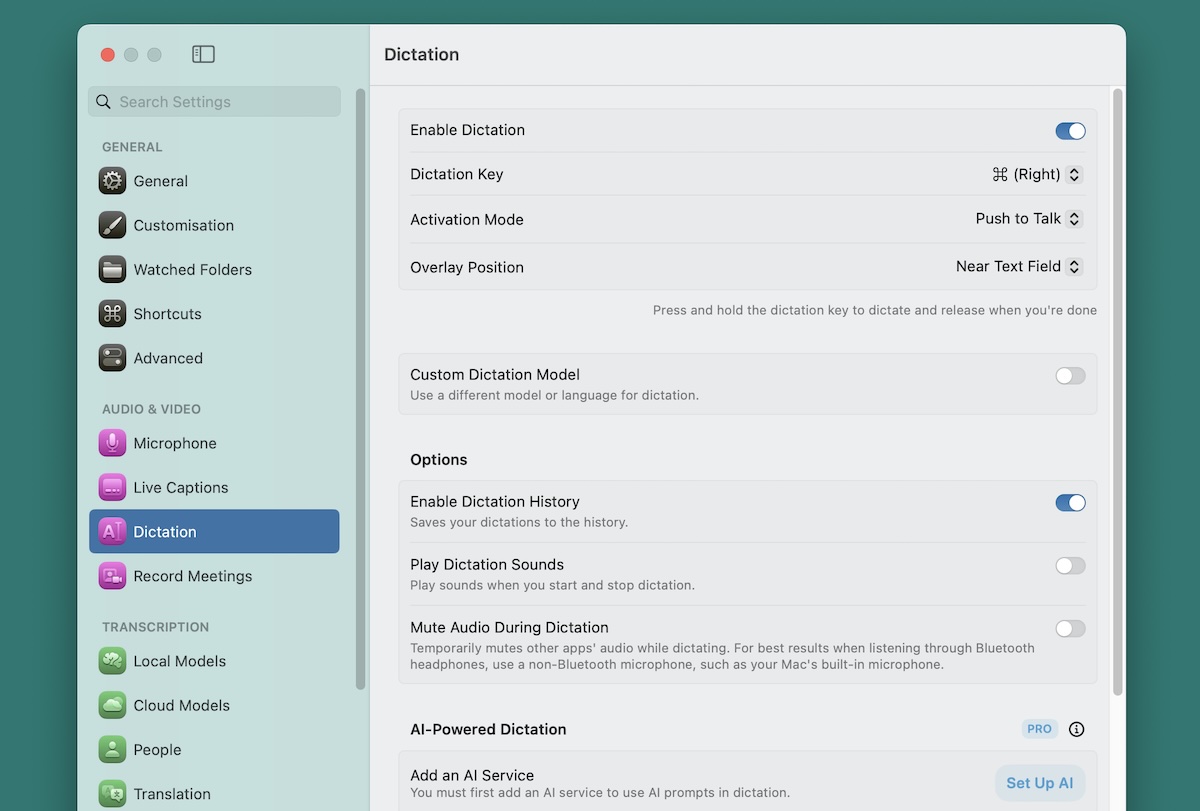Click the Translation icon
The image size is (1200, 811).
tap(112, 794)
